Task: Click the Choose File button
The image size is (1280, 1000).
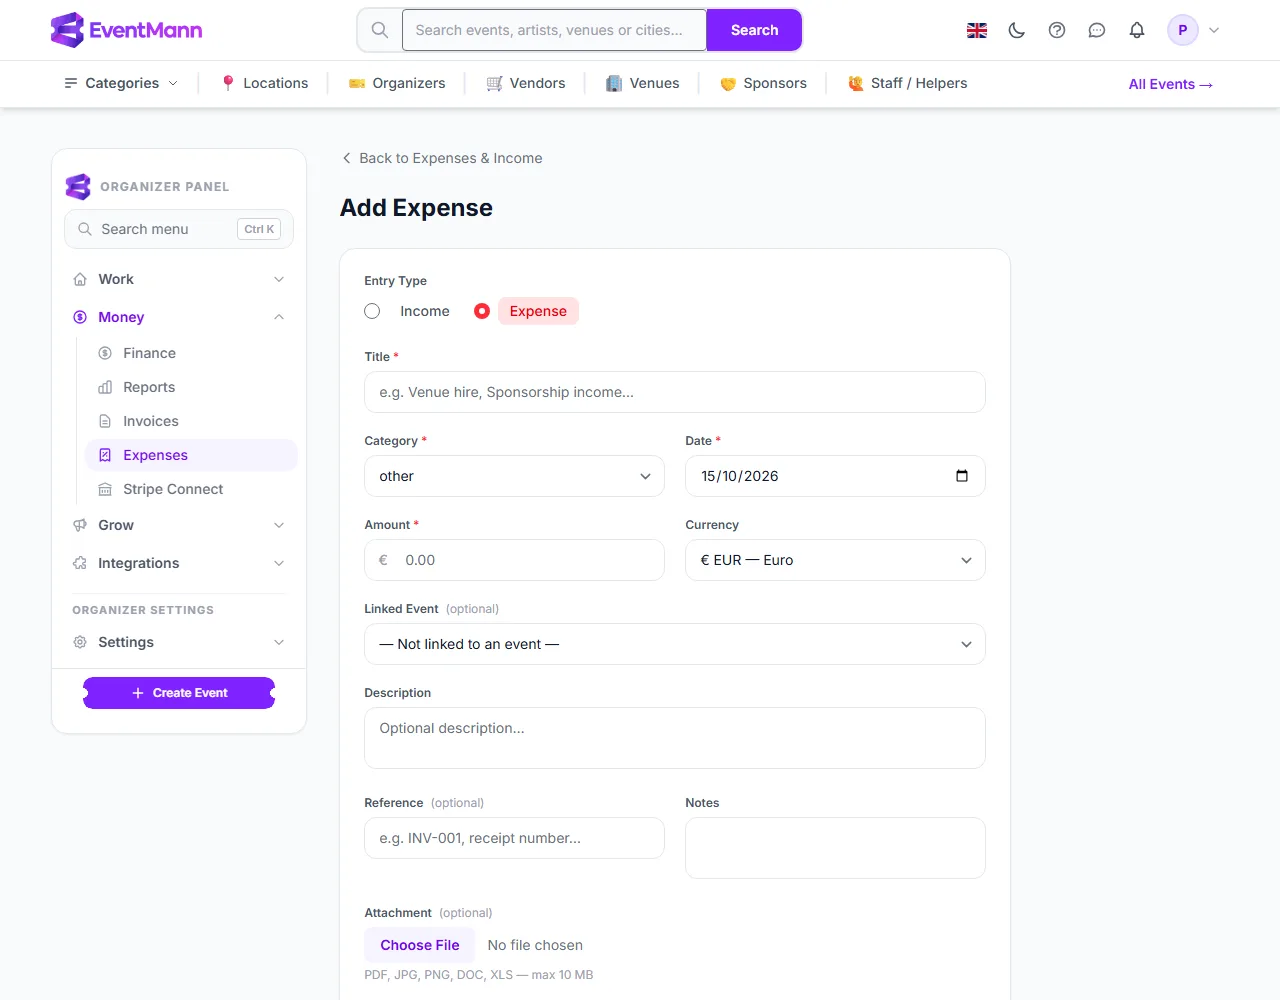Action: tap(420, 945)
